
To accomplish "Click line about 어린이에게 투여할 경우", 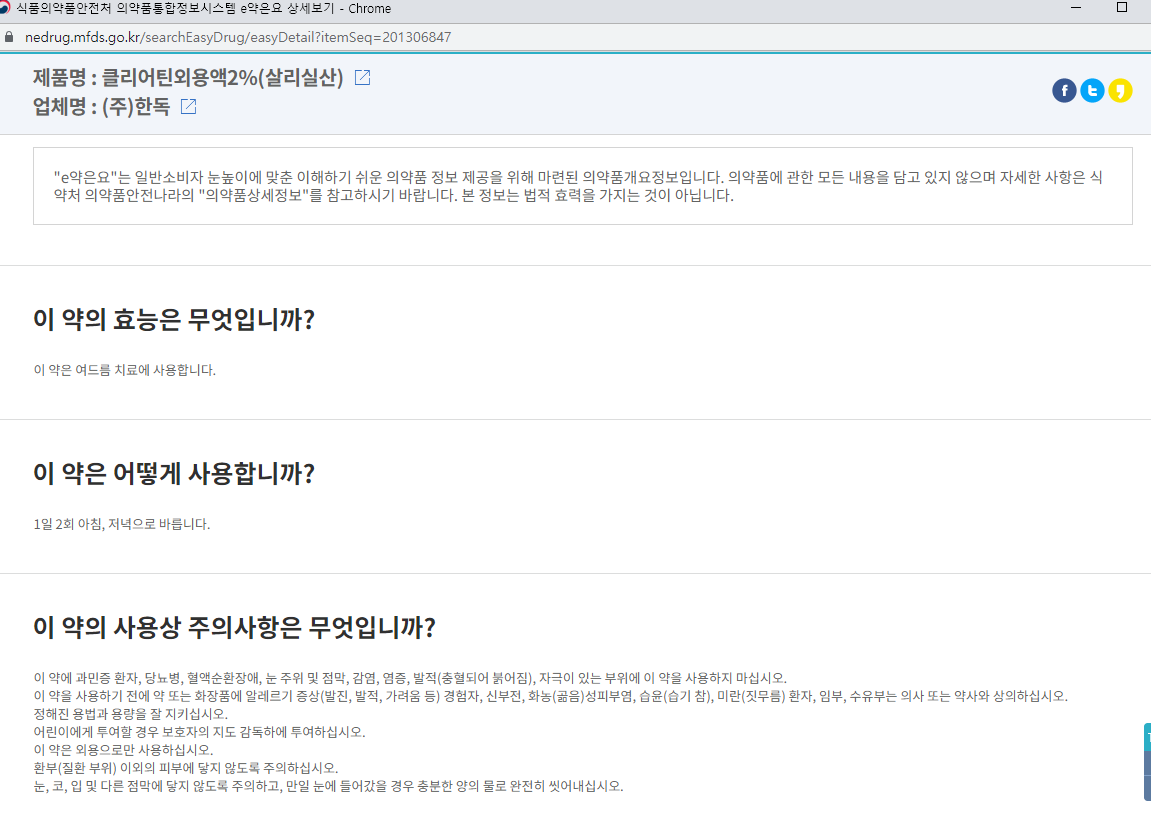I will pos(199,732).
